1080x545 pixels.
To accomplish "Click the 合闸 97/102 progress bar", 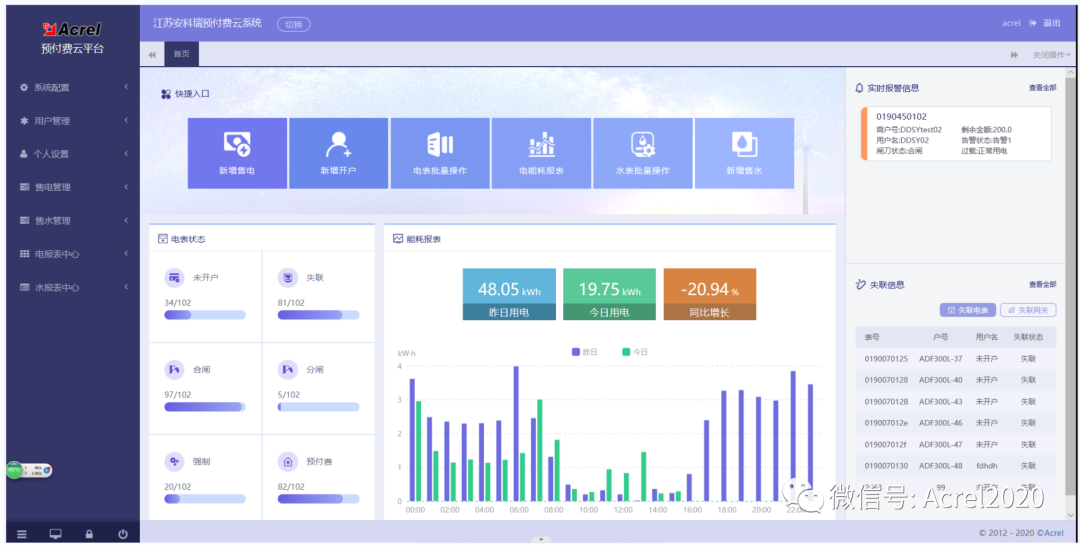I will (x=205, y=407).
